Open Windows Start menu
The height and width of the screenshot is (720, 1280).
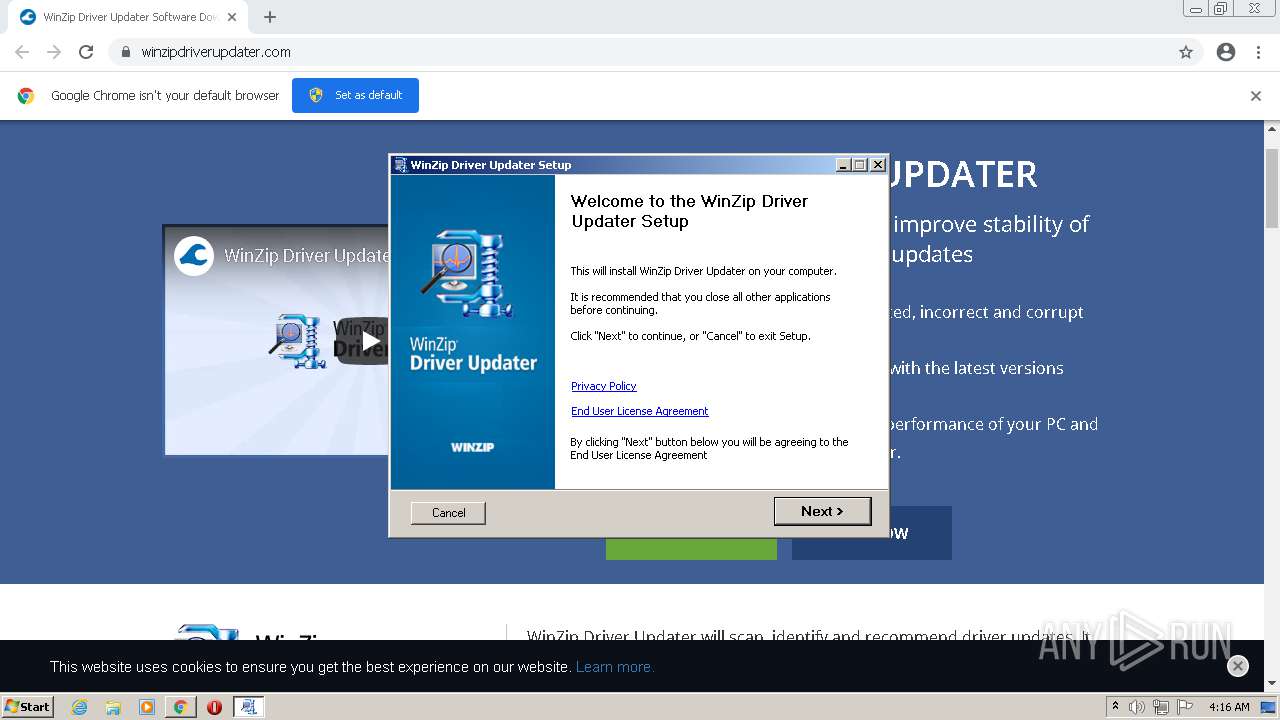(x=28, y=706)
